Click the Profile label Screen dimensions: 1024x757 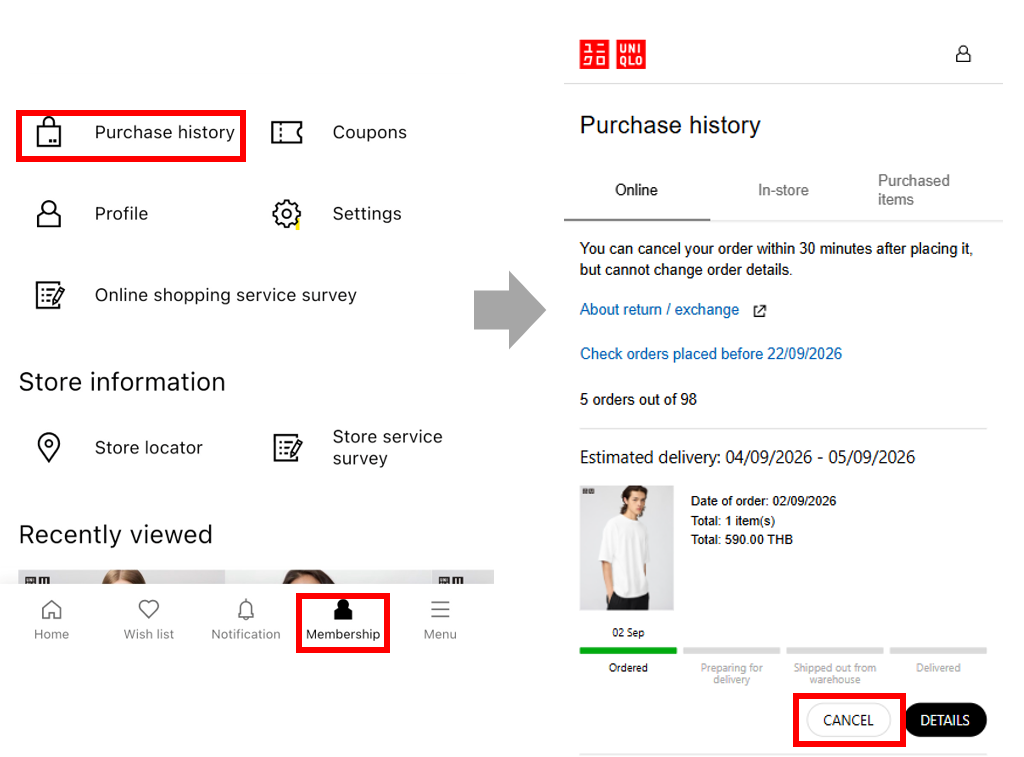[121, 214]
